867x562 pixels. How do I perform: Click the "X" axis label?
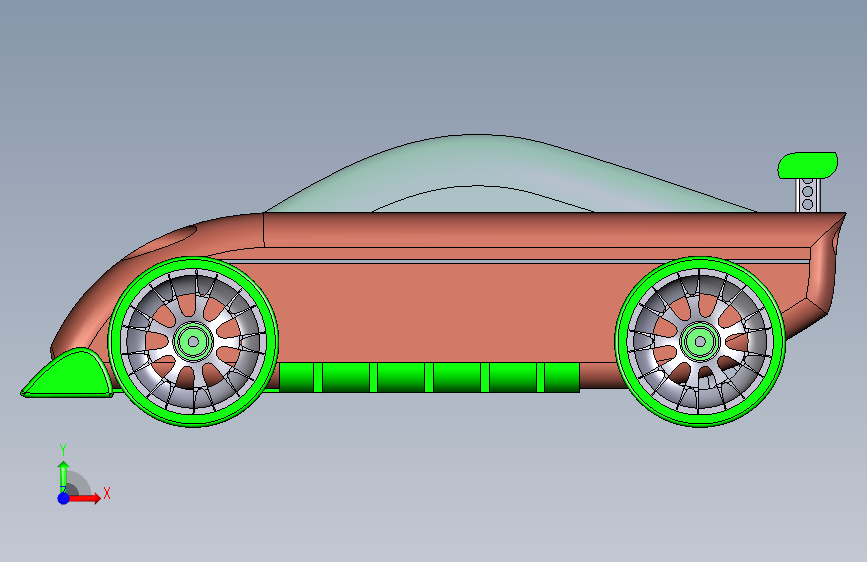pos(107,493)
